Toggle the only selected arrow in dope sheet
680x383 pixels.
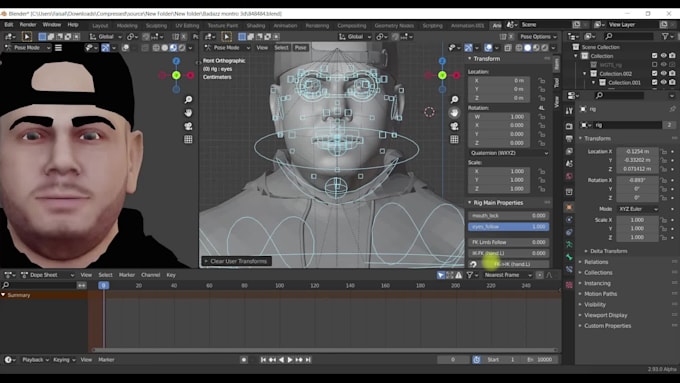click(441, 275)
